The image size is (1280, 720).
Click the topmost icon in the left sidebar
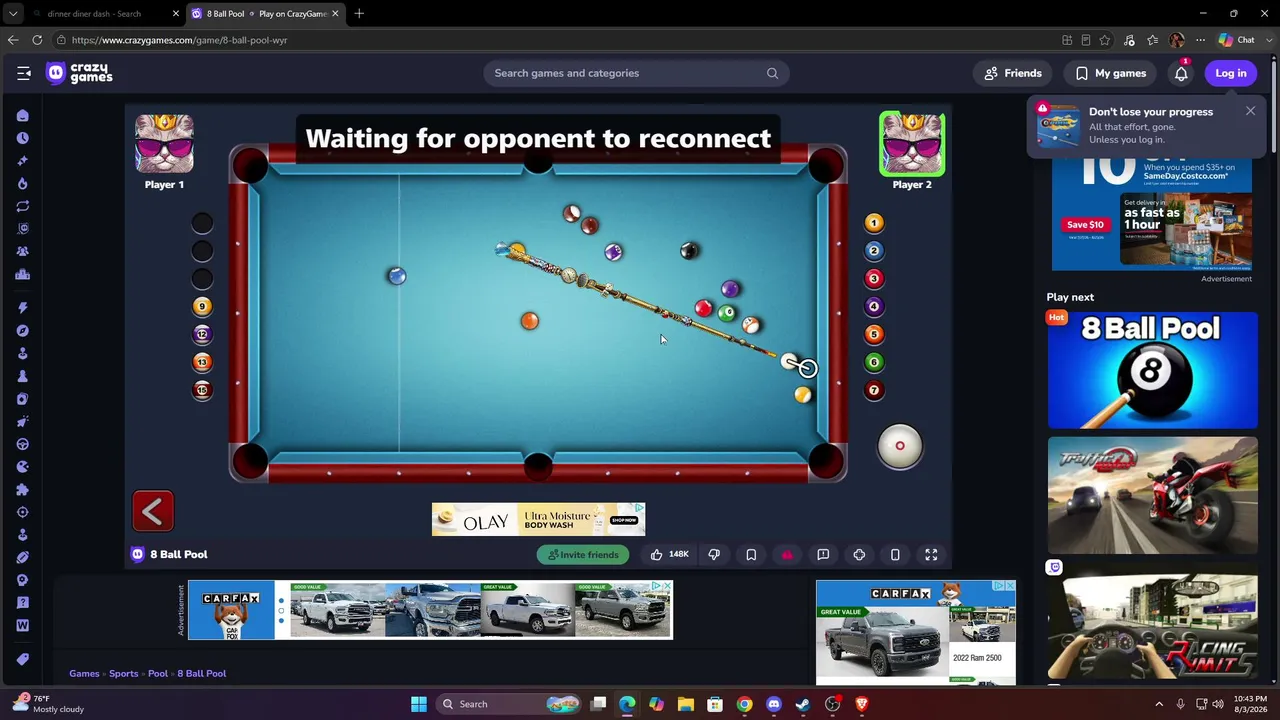coord(22,115)
